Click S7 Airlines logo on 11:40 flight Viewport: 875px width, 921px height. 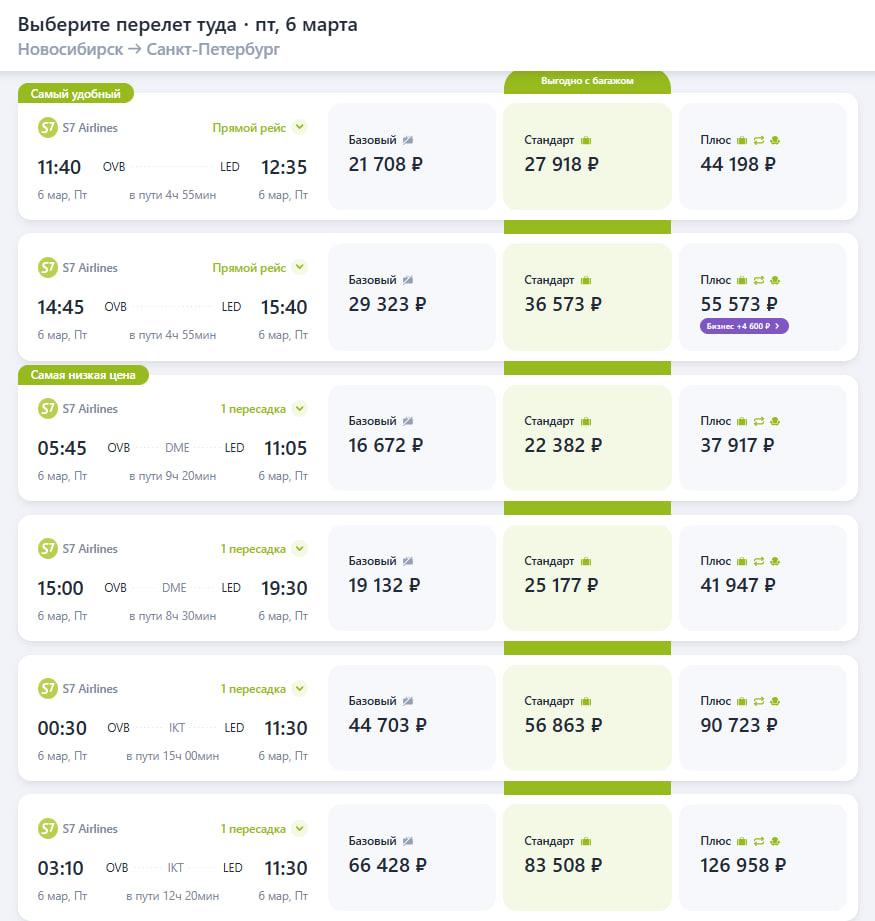coord(48,128)
